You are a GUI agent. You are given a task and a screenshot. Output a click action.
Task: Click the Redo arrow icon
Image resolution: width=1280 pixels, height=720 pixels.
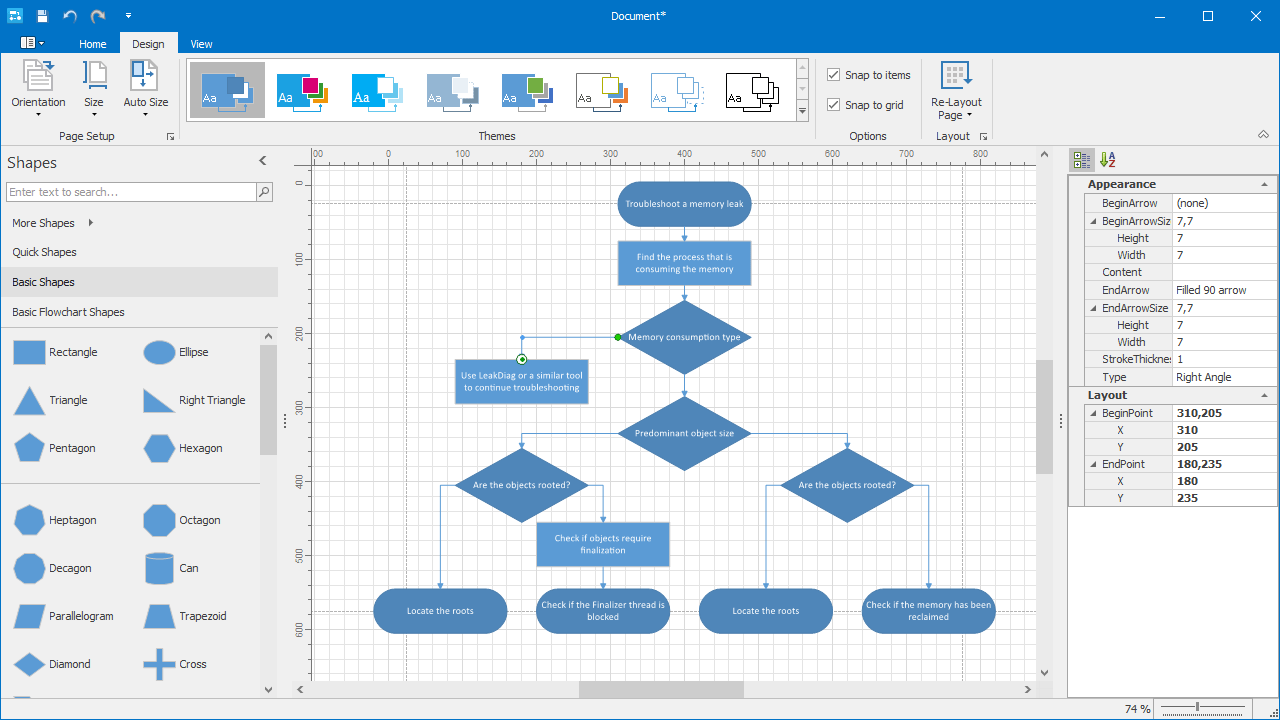98,16
